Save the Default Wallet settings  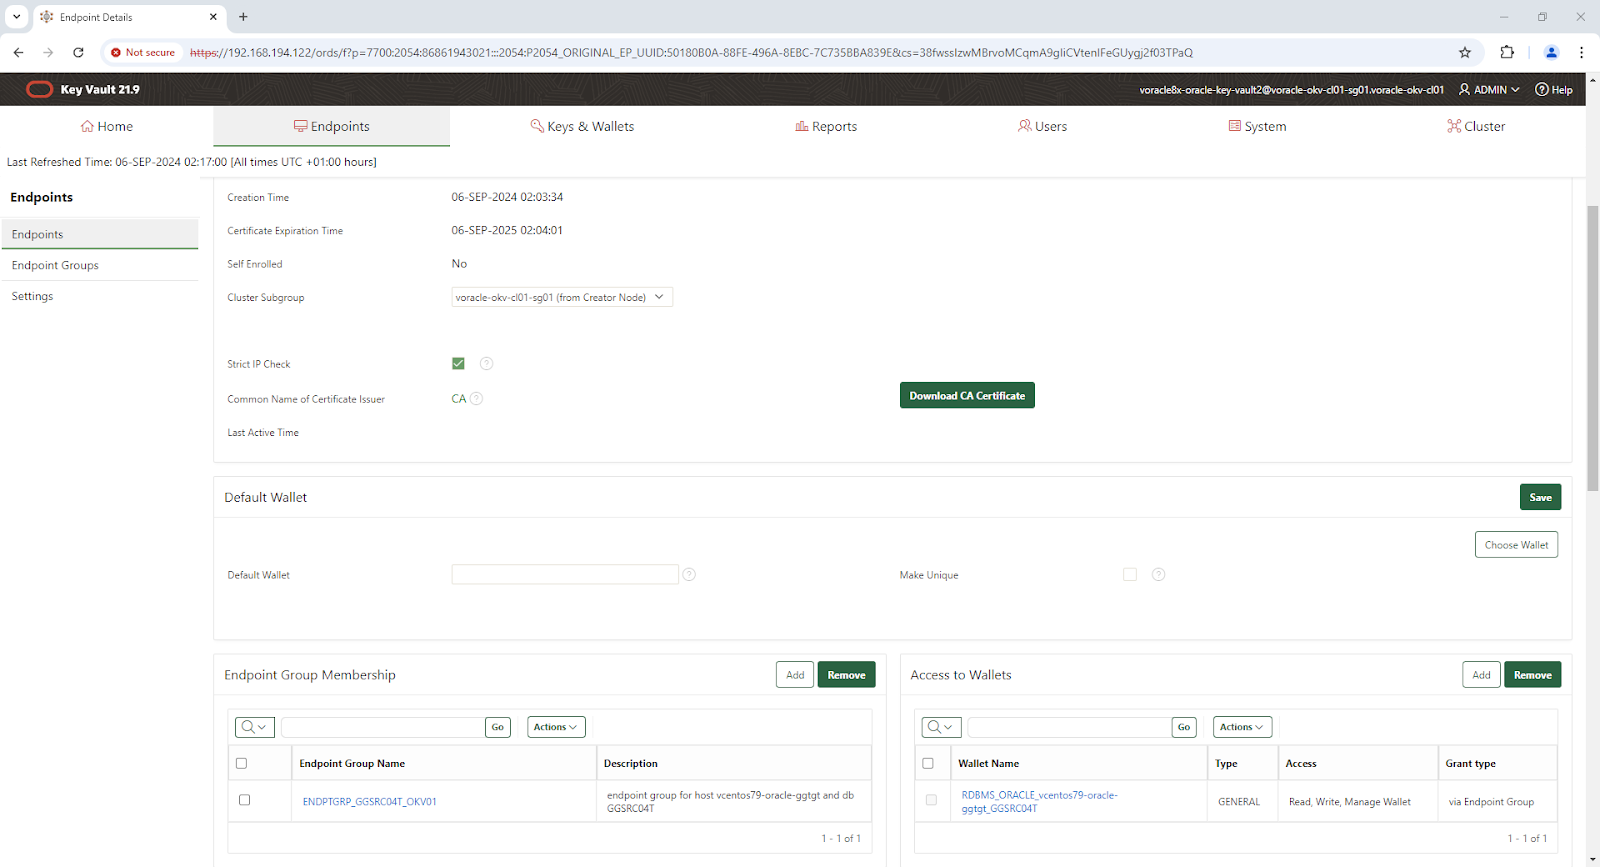(1540, 497)
